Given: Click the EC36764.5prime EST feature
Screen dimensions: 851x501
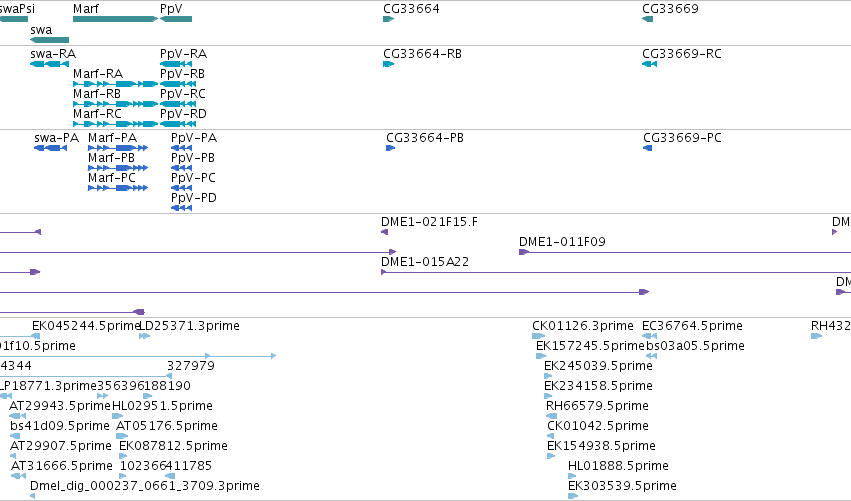Looking at the screenshot, I should [650, 336].
